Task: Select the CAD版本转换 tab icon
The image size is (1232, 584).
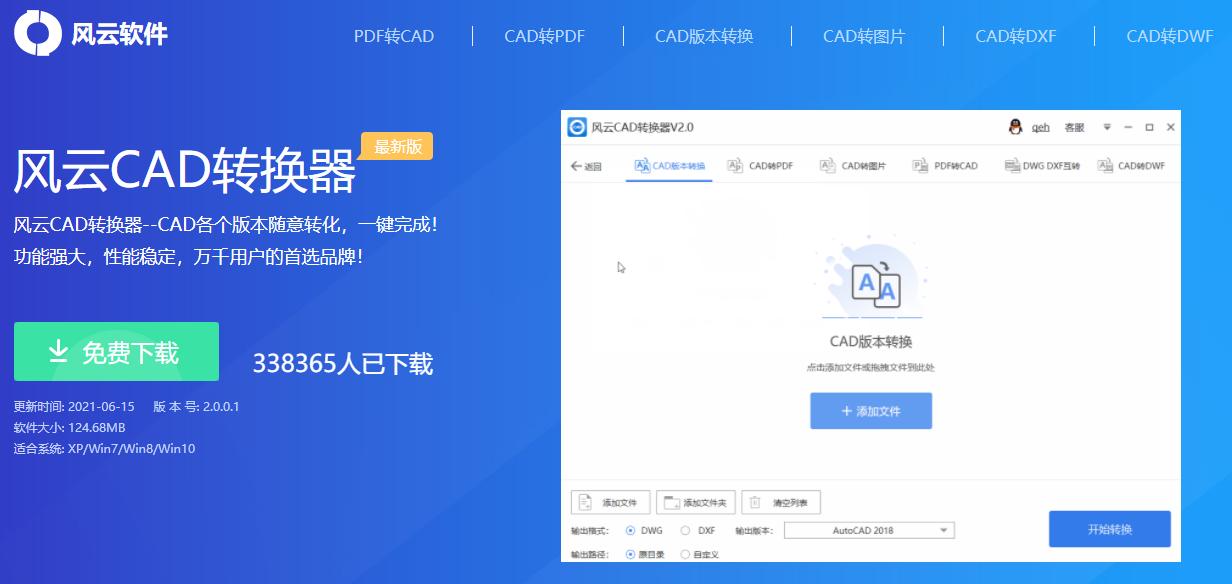Action: pos(640,165)
